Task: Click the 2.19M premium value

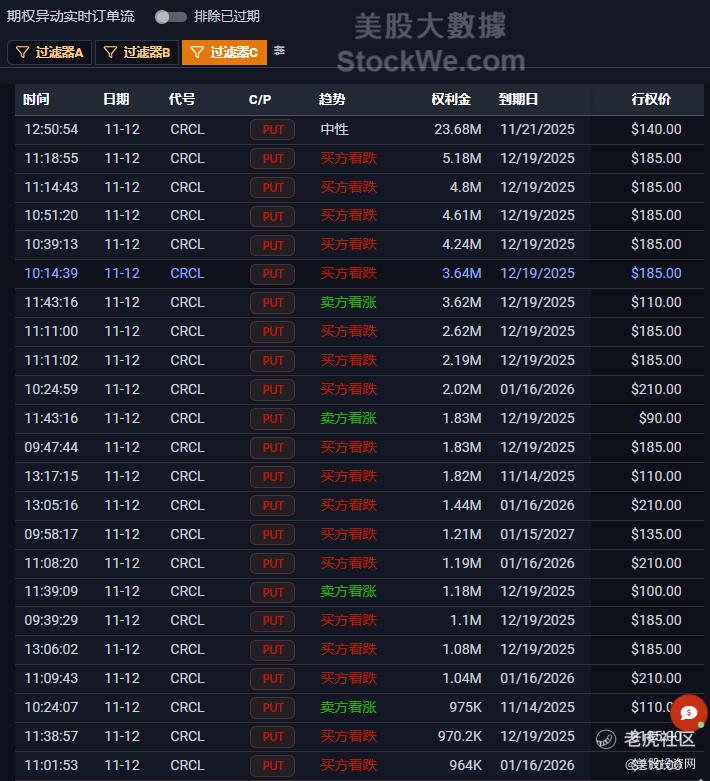Action: click(462, 360)
